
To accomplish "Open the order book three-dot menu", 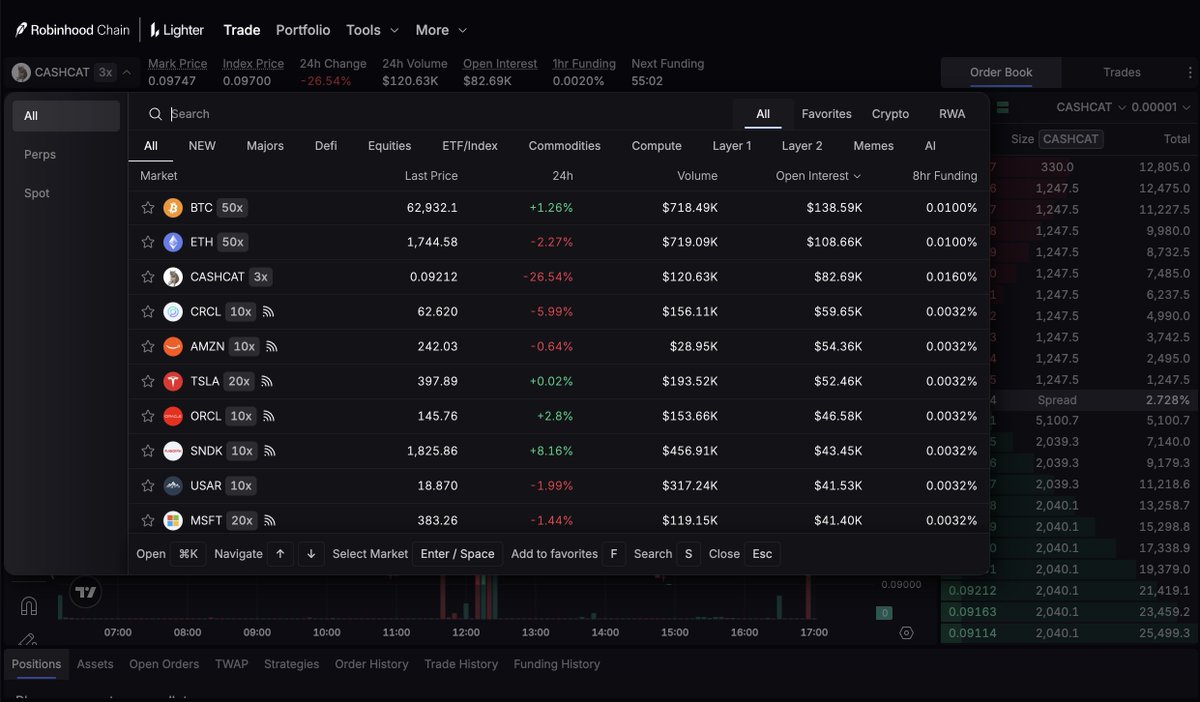I will pos(1190,72).
